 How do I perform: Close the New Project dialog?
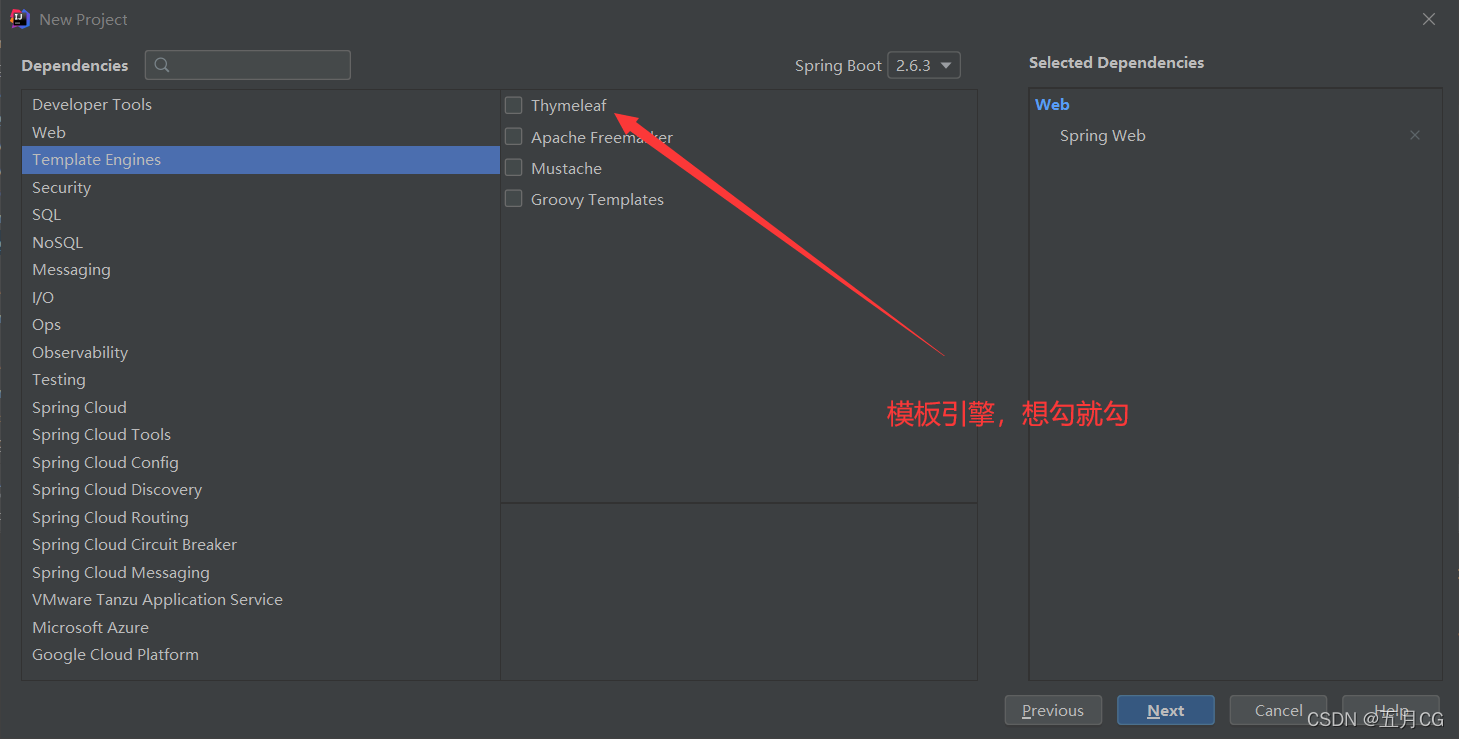(x=1429, y=19)
